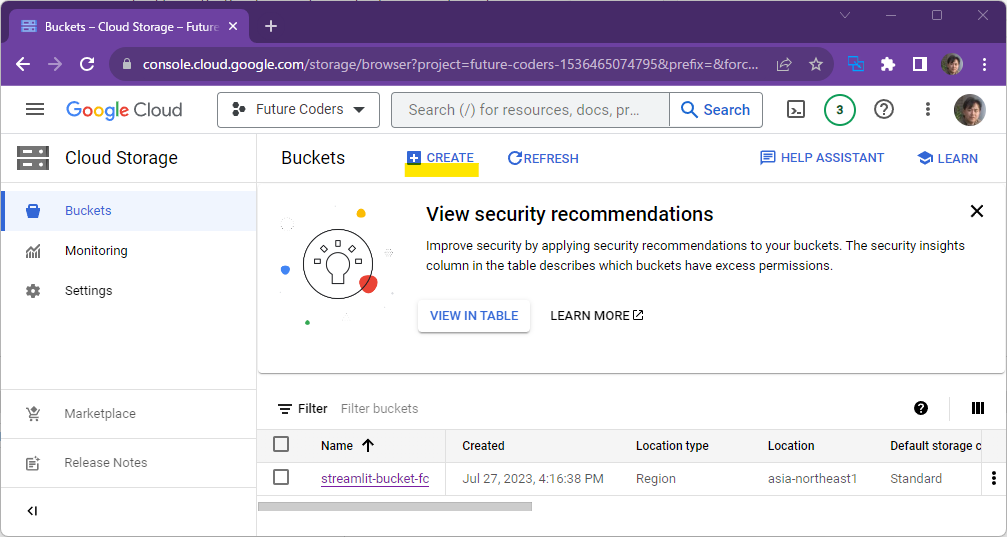Click the blue Search button
Viewport: 1007px width, 537px height.
click(x=716, y=110)
